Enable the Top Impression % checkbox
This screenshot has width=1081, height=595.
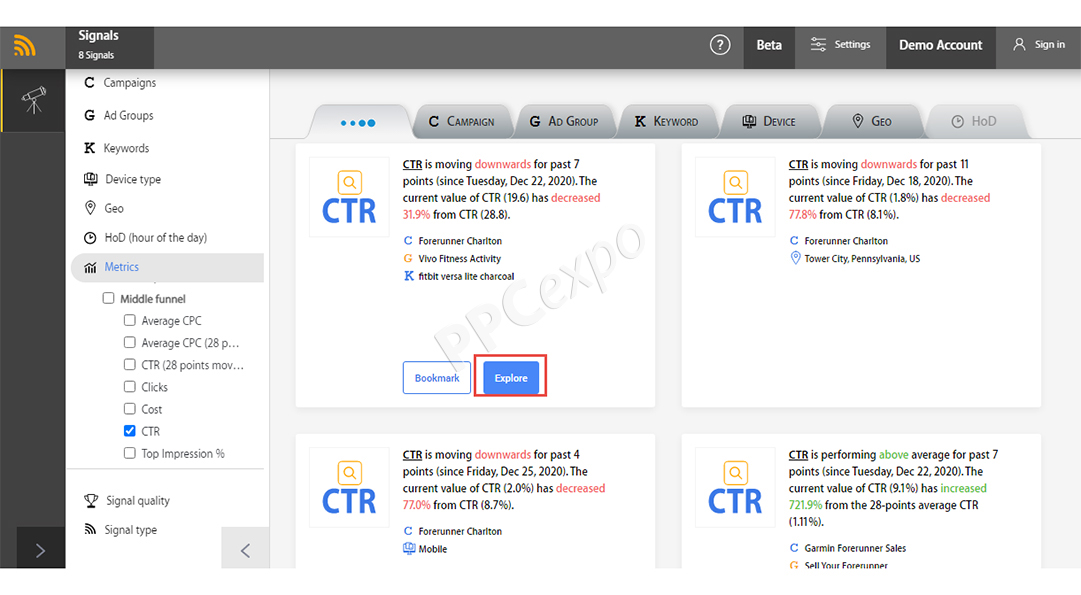(x=130, y=453)
